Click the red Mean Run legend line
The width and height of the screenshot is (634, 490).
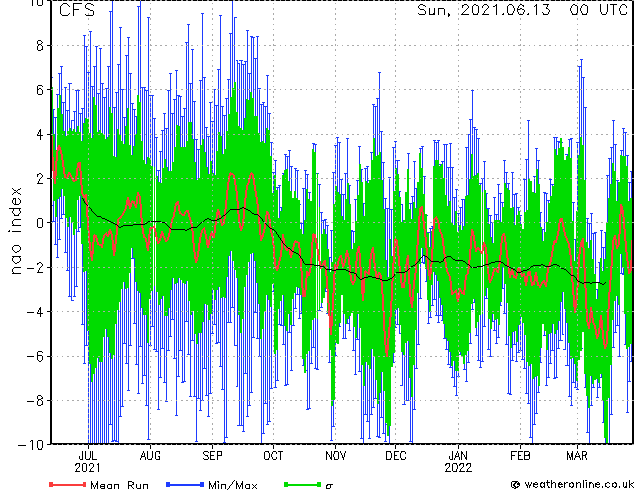(x=67, y=484)
